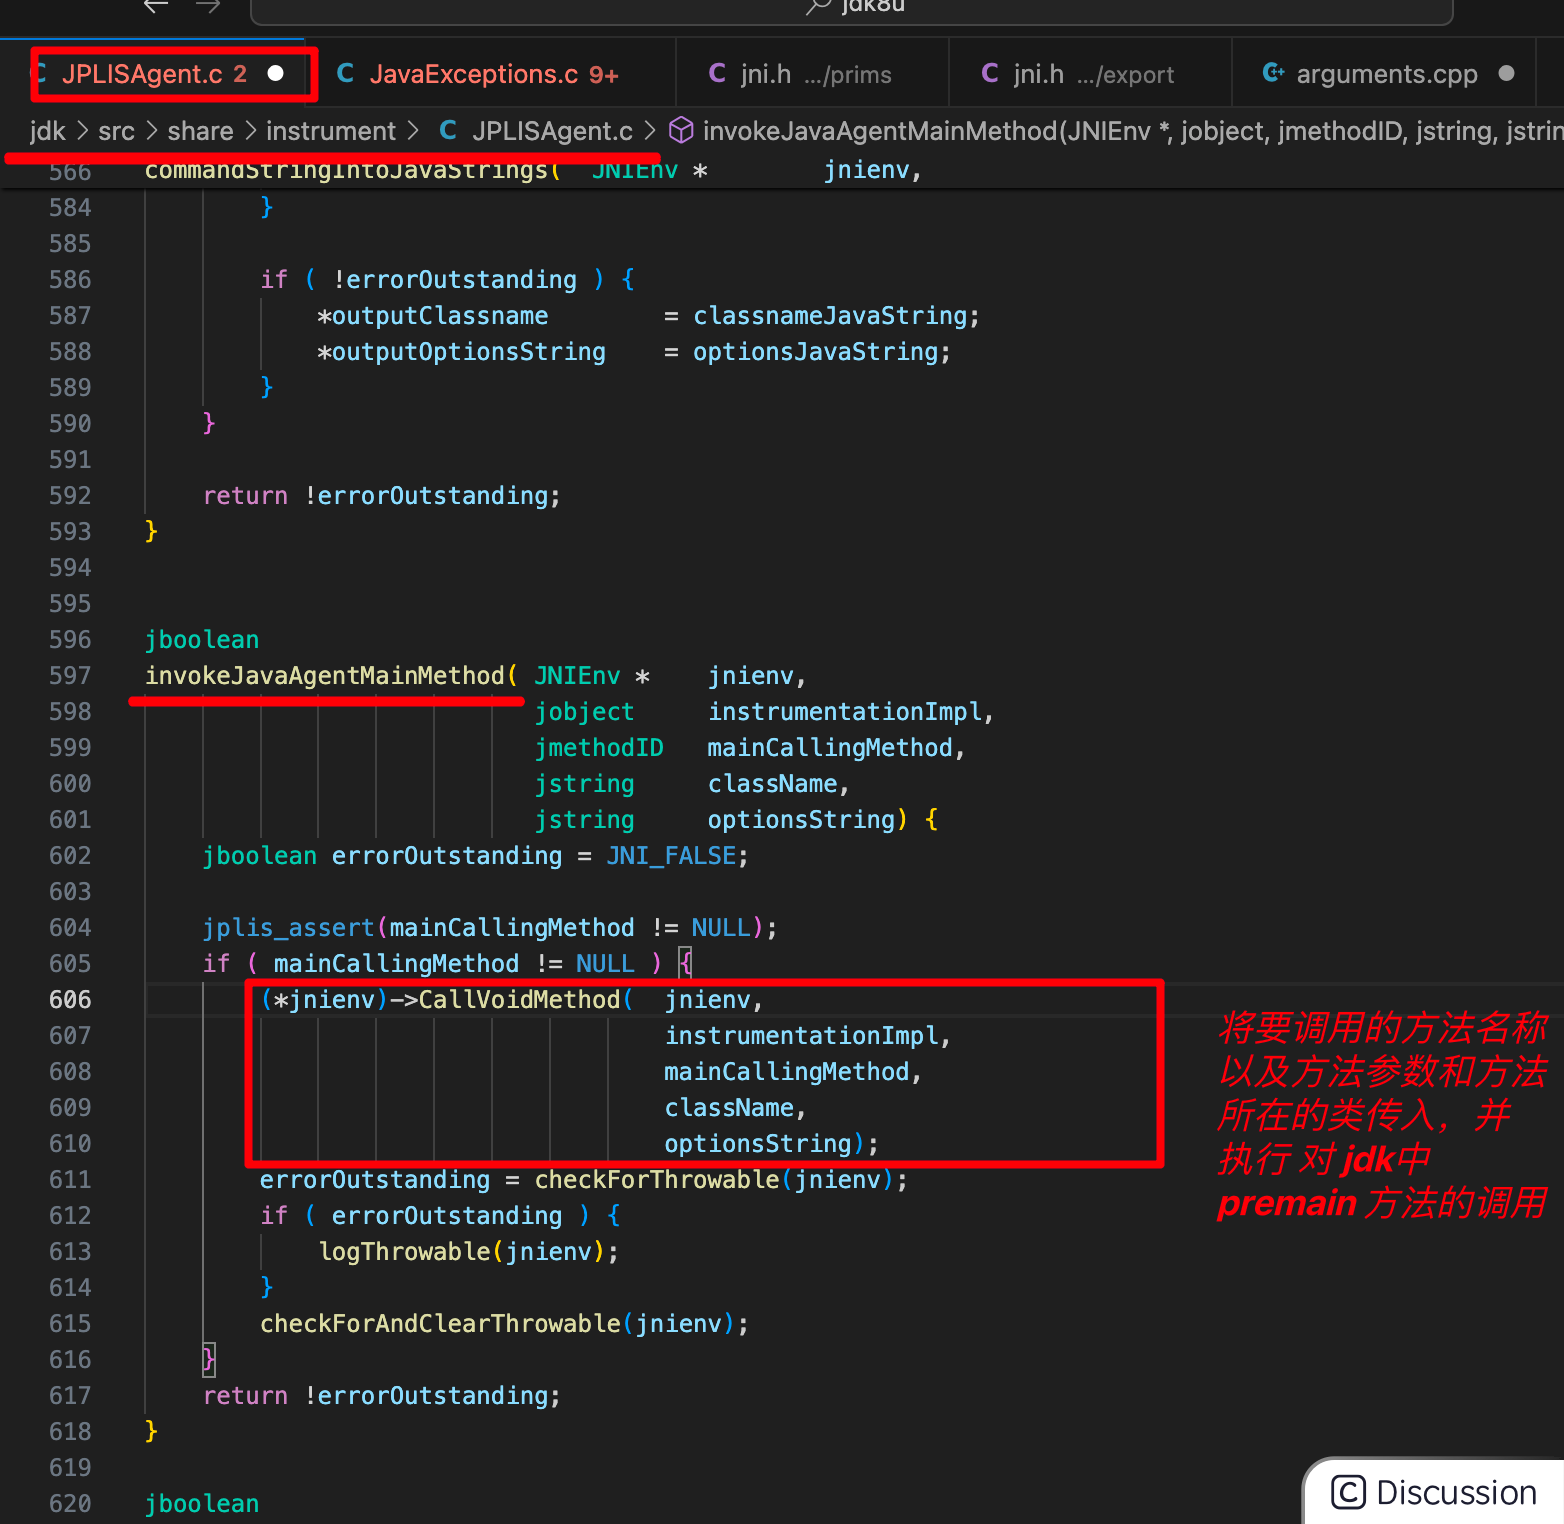The width and height of the screenshot is (1564, 1524).
Task: Open the jni.h .../export tab
Action: (x=1091, y=74)
